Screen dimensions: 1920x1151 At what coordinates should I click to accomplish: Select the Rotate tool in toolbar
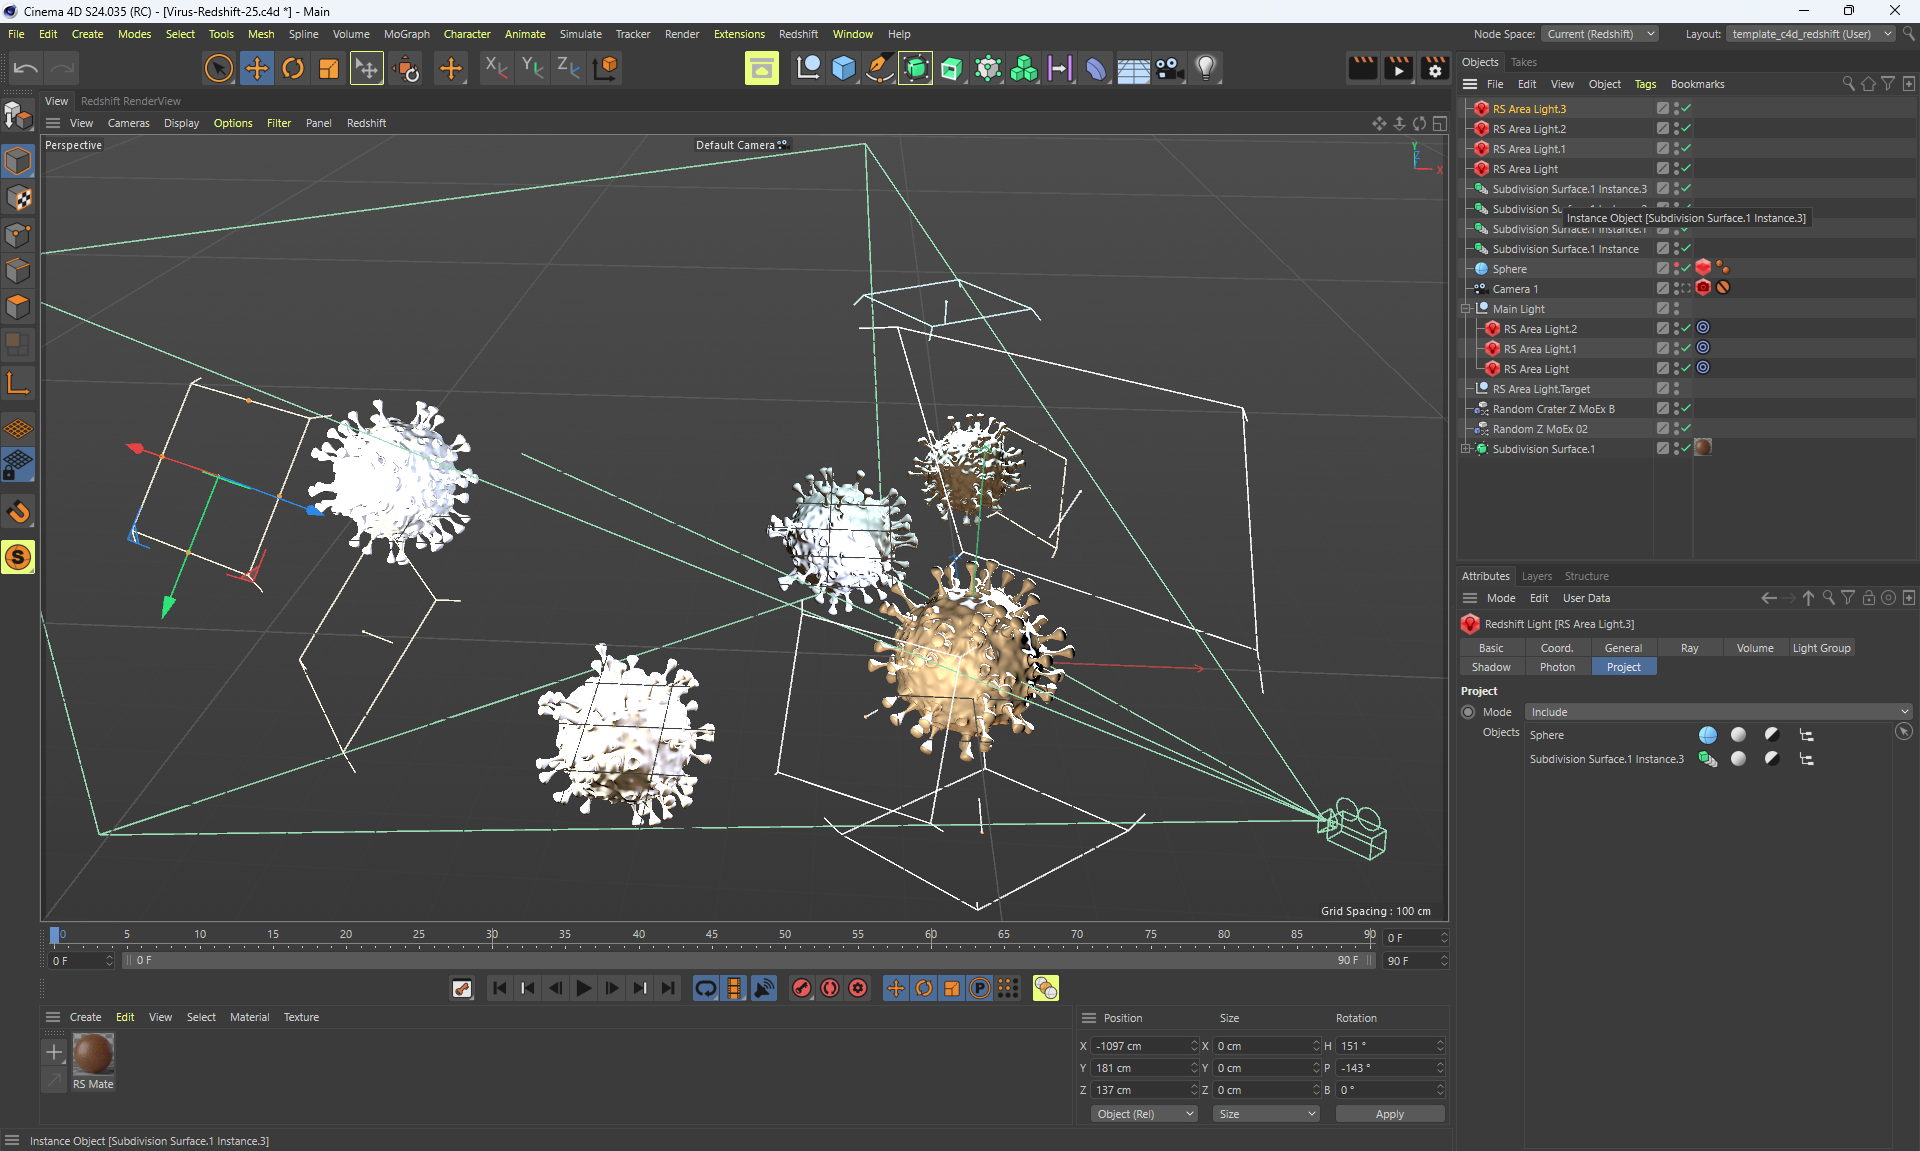(x=293, y=68)
